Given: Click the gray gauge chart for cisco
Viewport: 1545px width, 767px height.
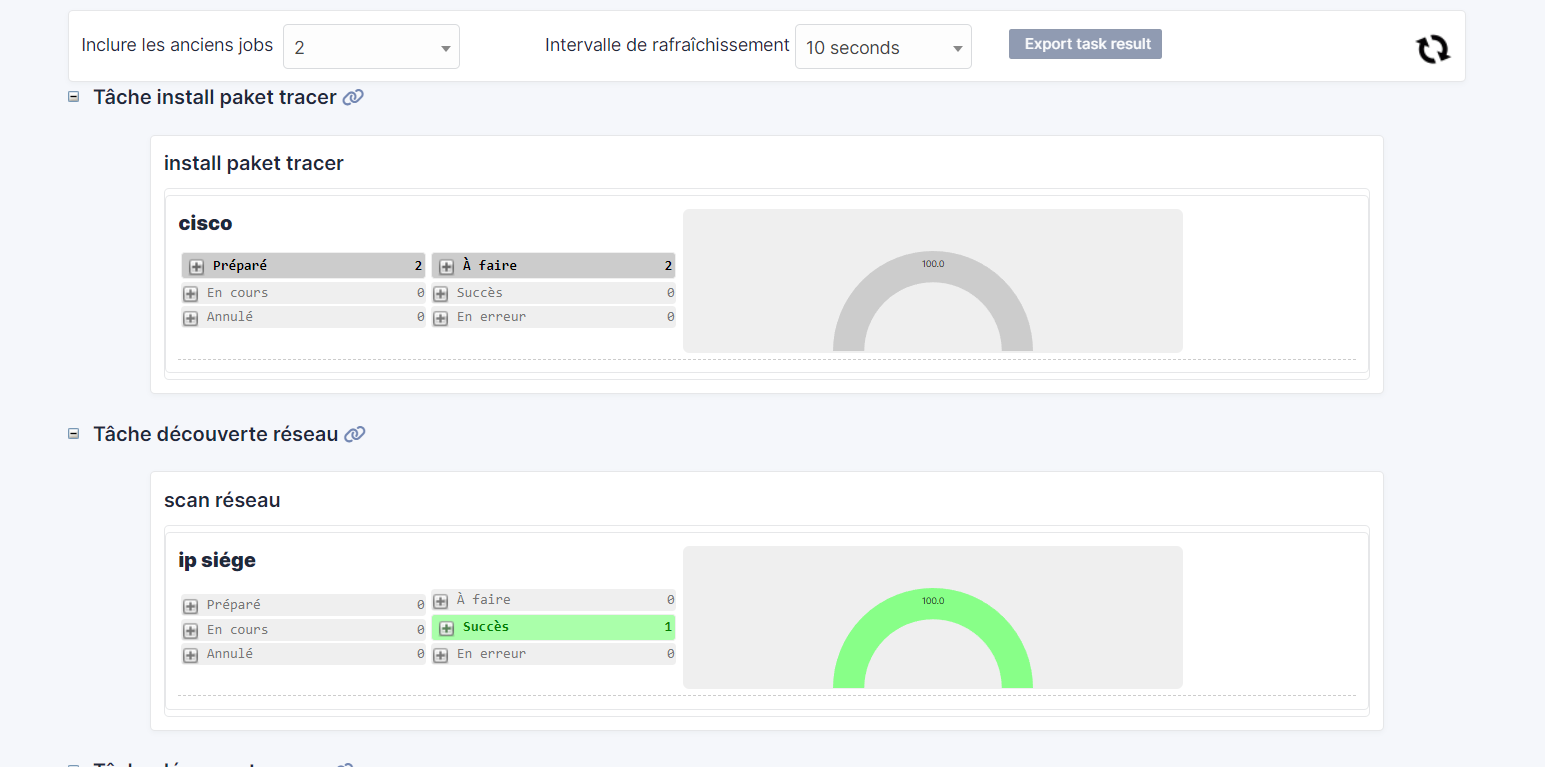Looking at the screenshot, I should [x=932, y=280].
